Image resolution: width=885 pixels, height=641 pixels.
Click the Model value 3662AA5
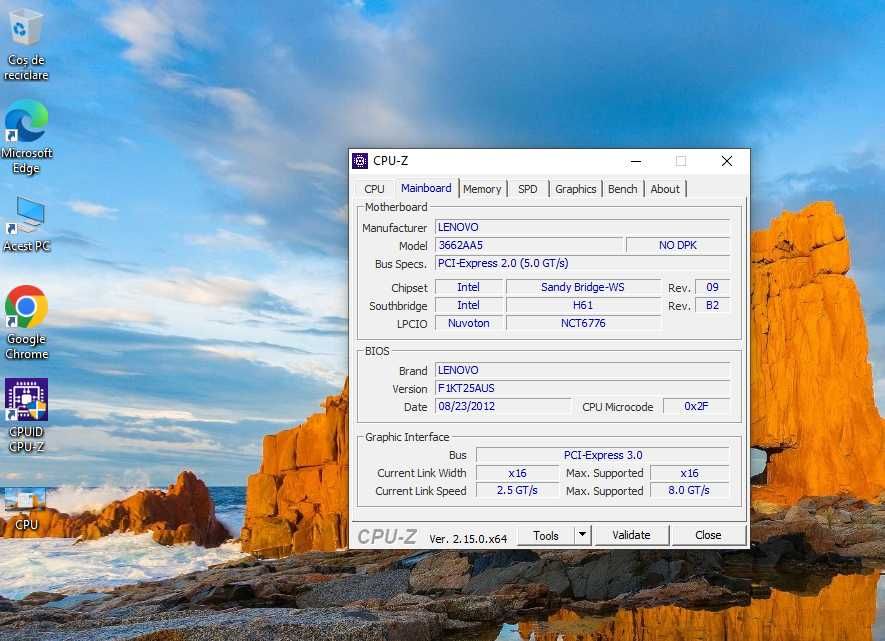click(529, 245)
